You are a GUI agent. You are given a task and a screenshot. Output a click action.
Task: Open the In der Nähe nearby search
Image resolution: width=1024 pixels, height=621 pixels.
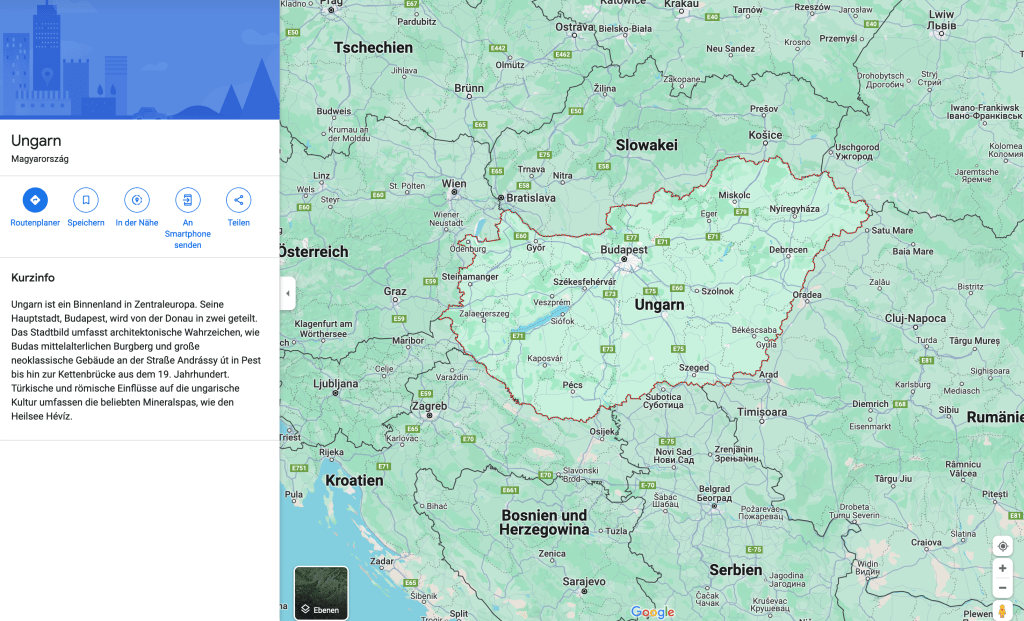pos(137,200)
